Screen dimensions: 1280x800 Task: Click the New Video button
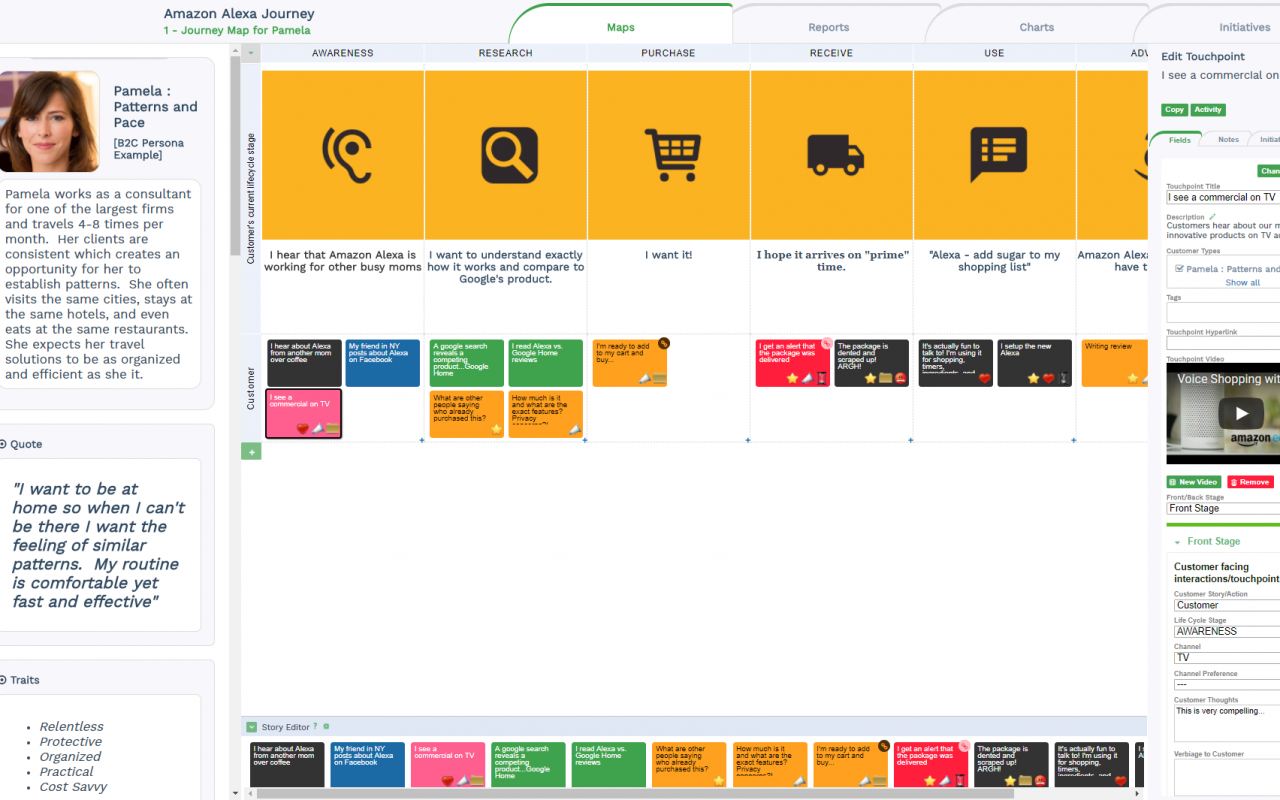click(x=1194, y=482)
